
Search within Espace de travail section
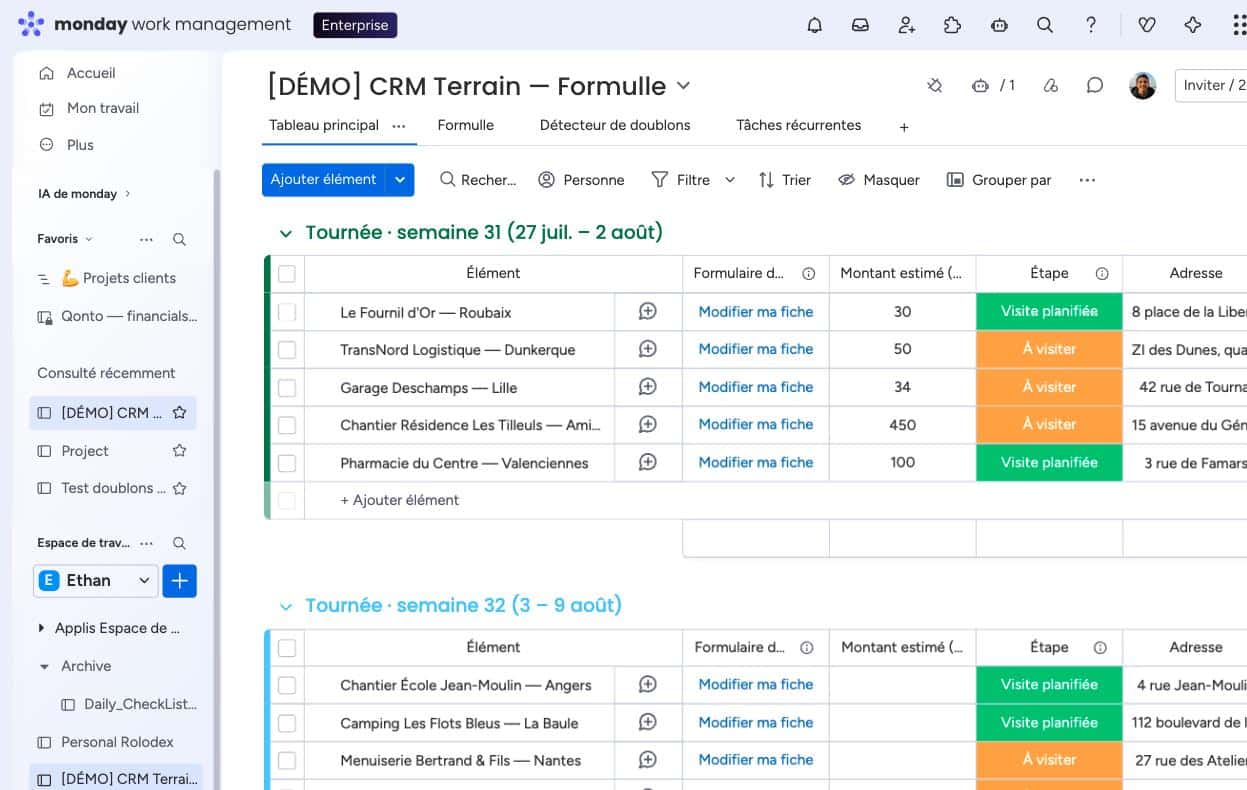pyautogui.click(x=179, y=543)
